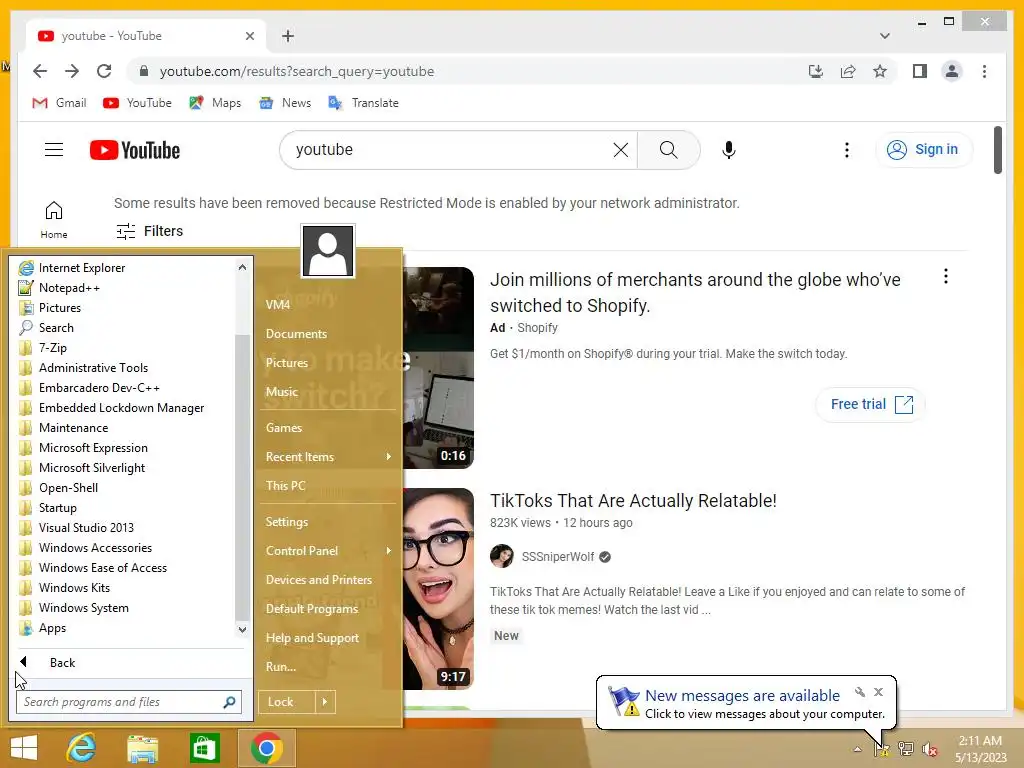Click the Free trial button
Viewport: 1024px width, 768px height.
point(871,404)
